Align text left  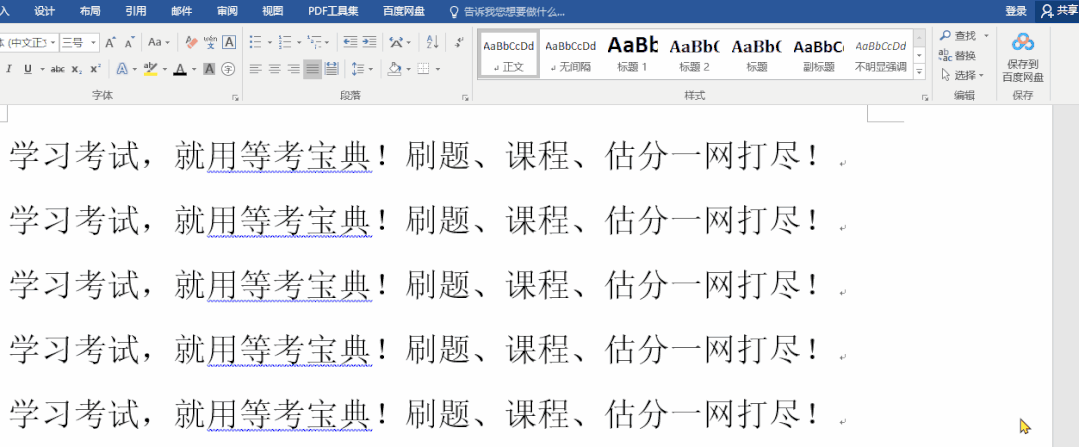tap(256, 69)
